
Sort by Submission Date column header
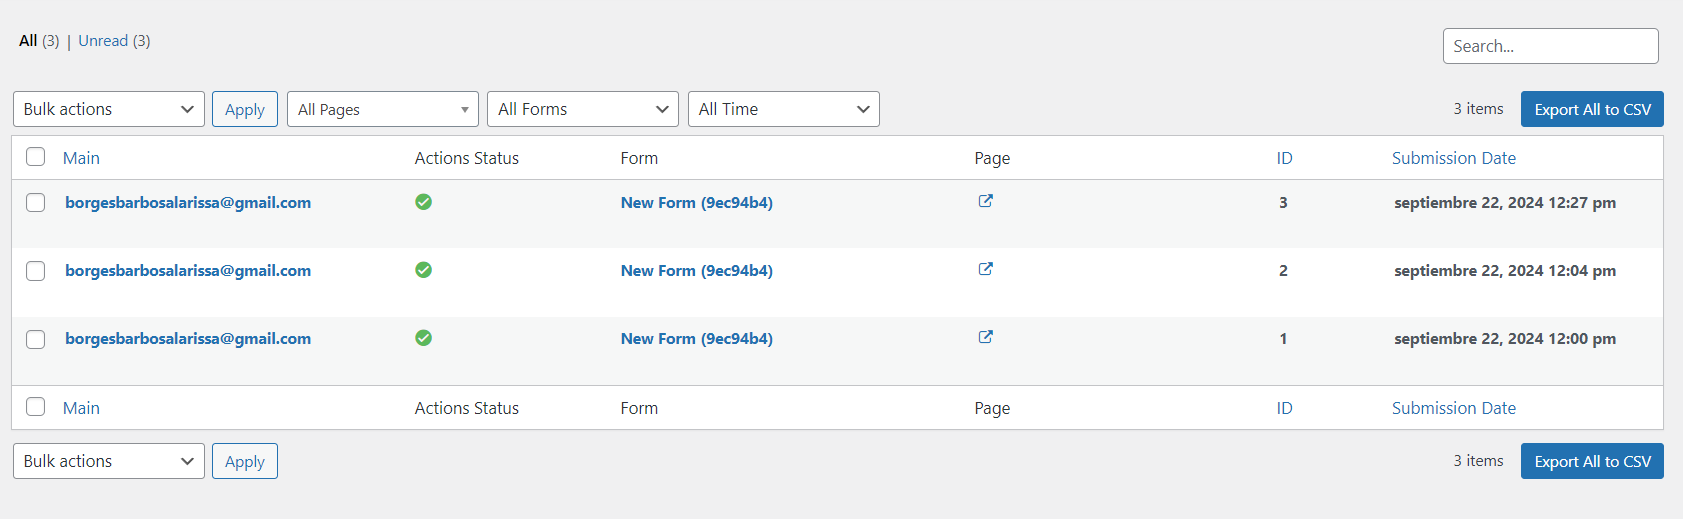point(1453,158)
